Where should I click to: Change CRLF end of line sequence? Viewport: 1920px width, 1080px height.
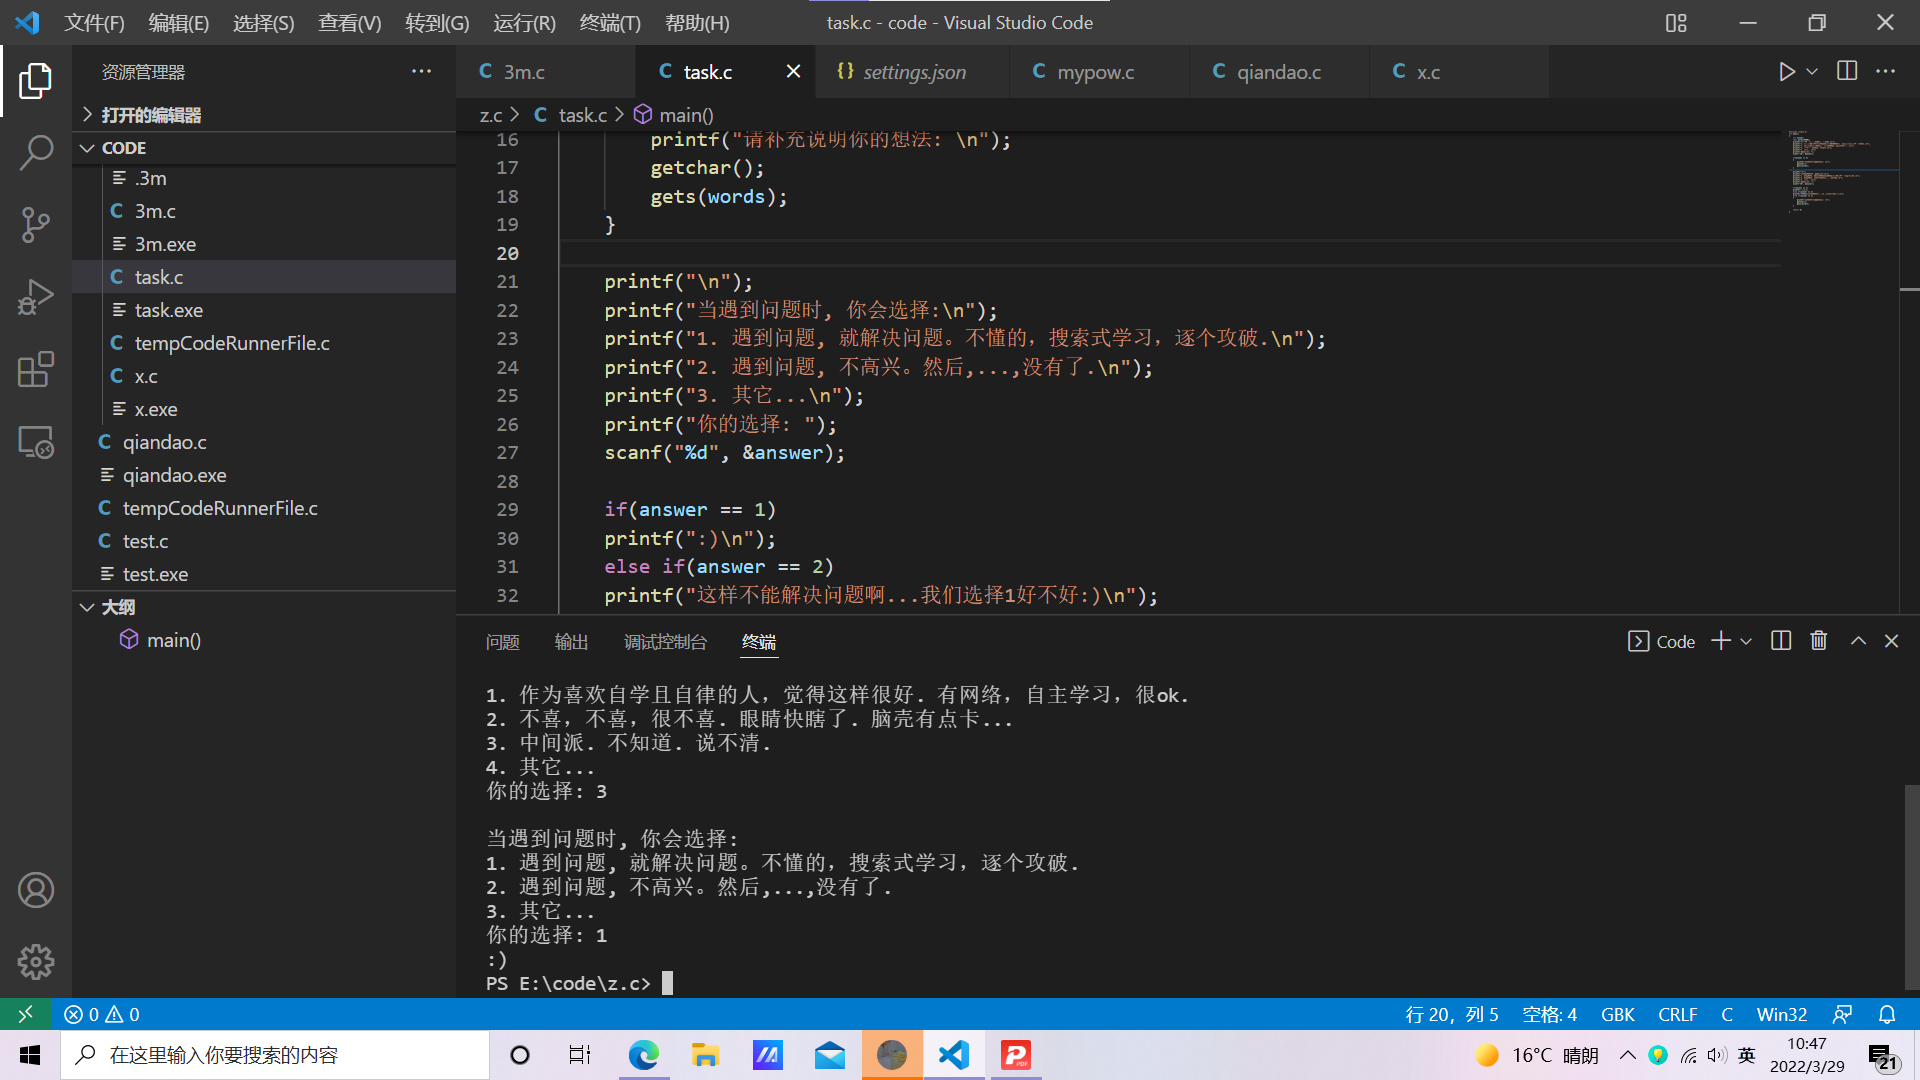coord(1677,1014)
